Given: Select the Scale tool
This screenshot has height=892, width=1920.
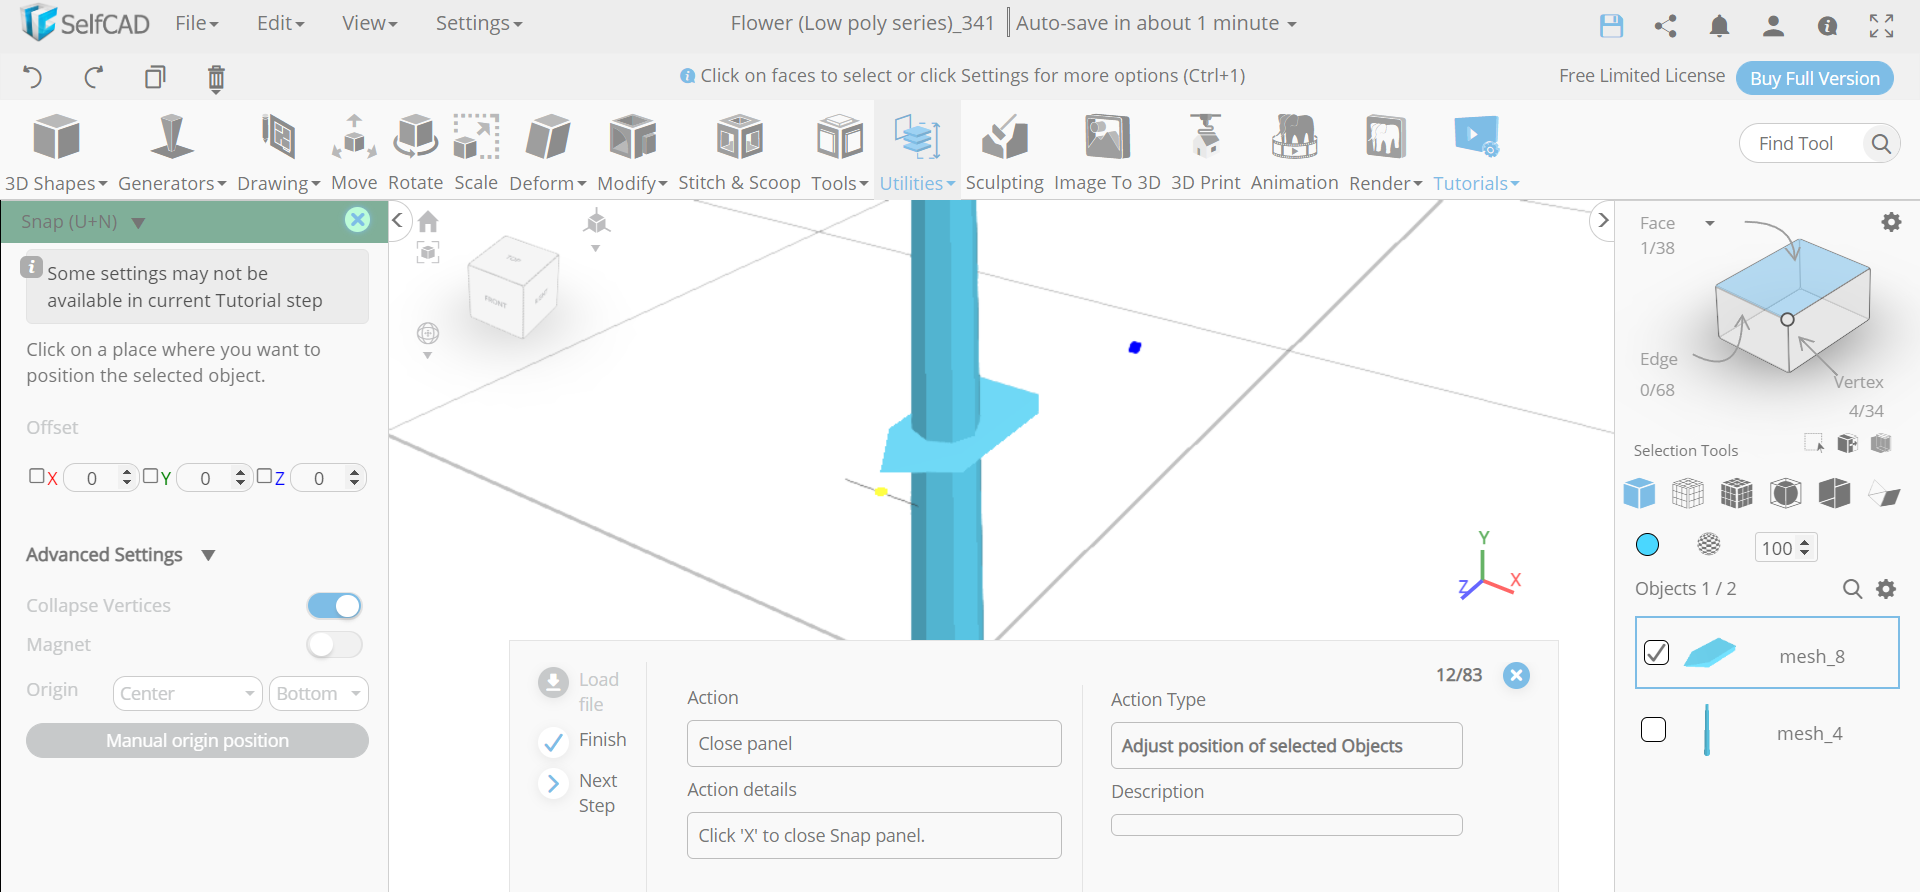Looking at the screenshot, I should coord(476,152).
